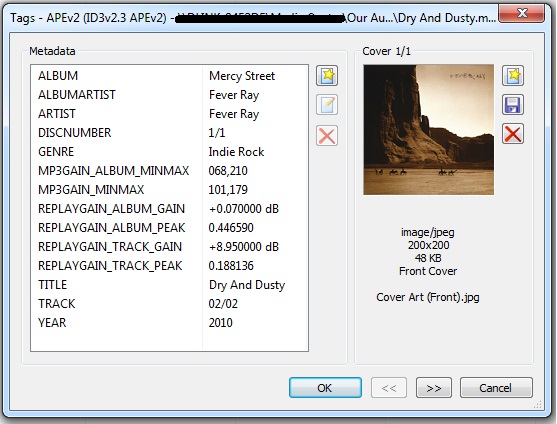Click the 1/1 disc number value
557x424 pixels.
(217, 133)
